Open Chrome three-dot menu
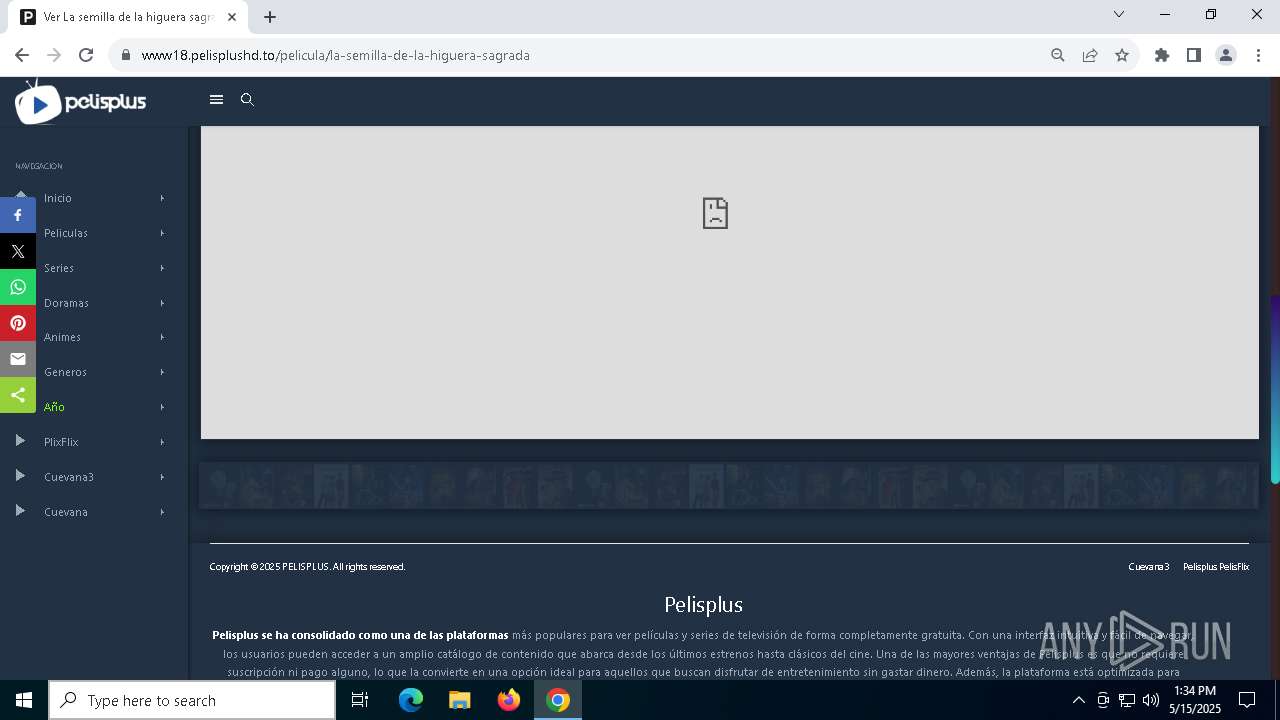Screen dimensions: 1280x720 pyautogui.click(x=1258, y=55)
